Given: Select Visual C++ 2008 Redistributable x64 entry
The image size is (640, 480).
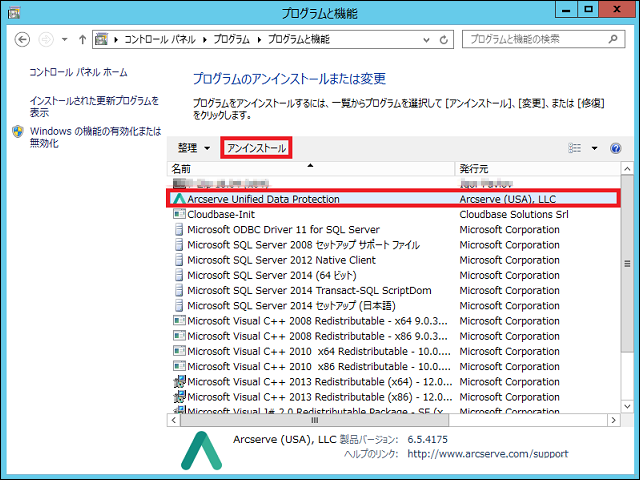Looking at the screenshot, I should pyautogui.click(x=317, y=321).
